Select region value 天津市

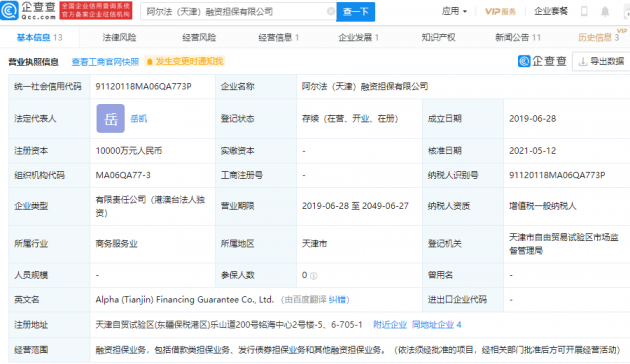point(315,243)
